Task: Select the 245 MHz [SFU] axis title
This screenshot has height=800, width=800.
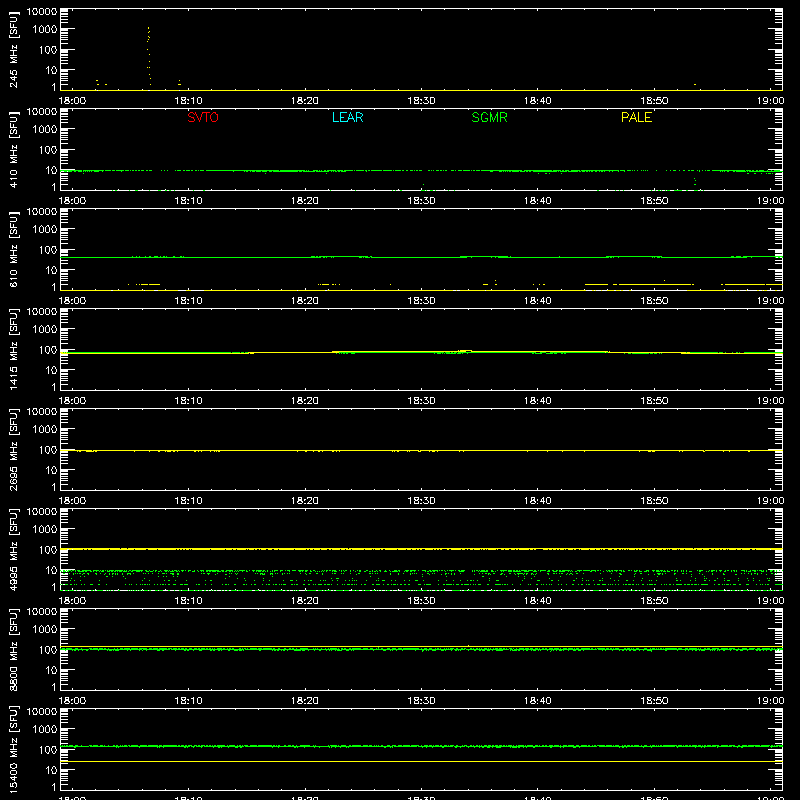Action: (13, 50)
